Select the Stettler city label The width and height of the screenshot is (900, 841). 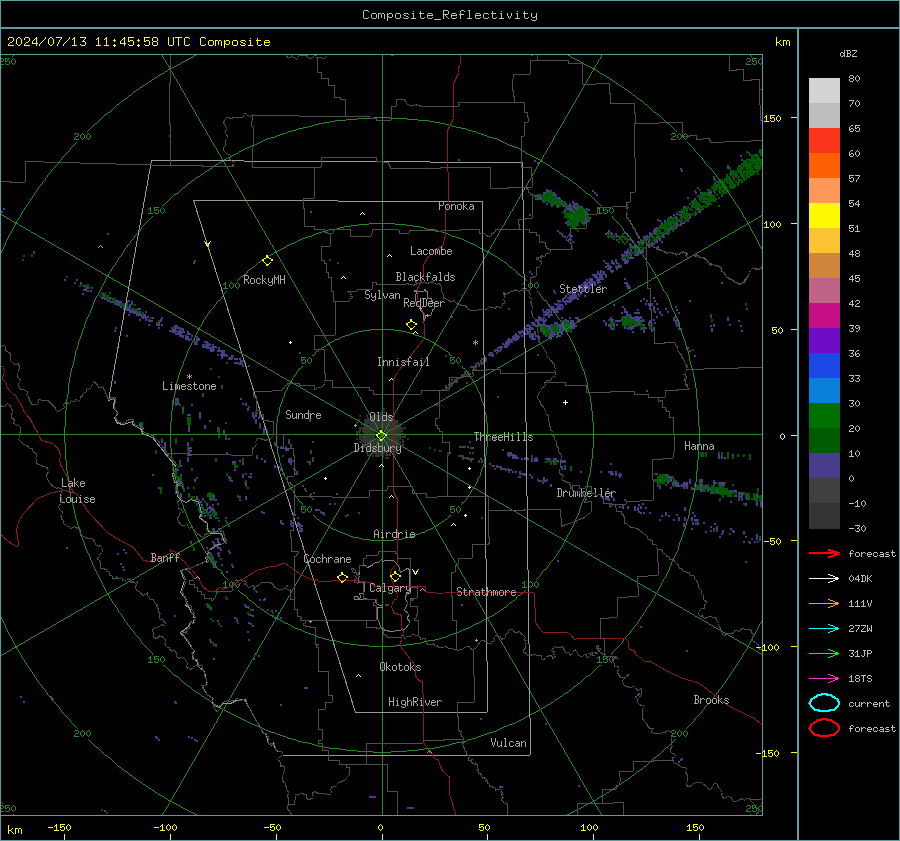pos(583,289)
